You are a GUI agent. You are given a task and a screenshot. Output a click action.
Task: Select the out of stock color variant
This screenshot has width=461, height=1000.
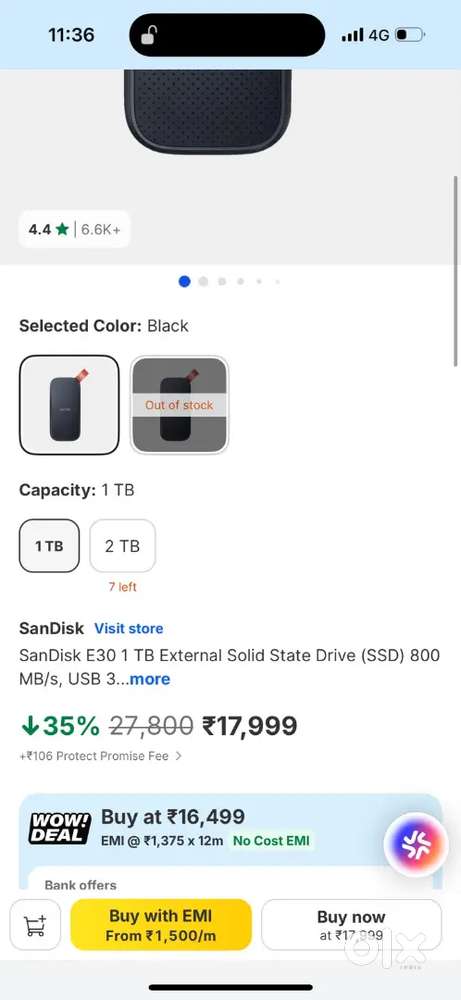[179, 405]
